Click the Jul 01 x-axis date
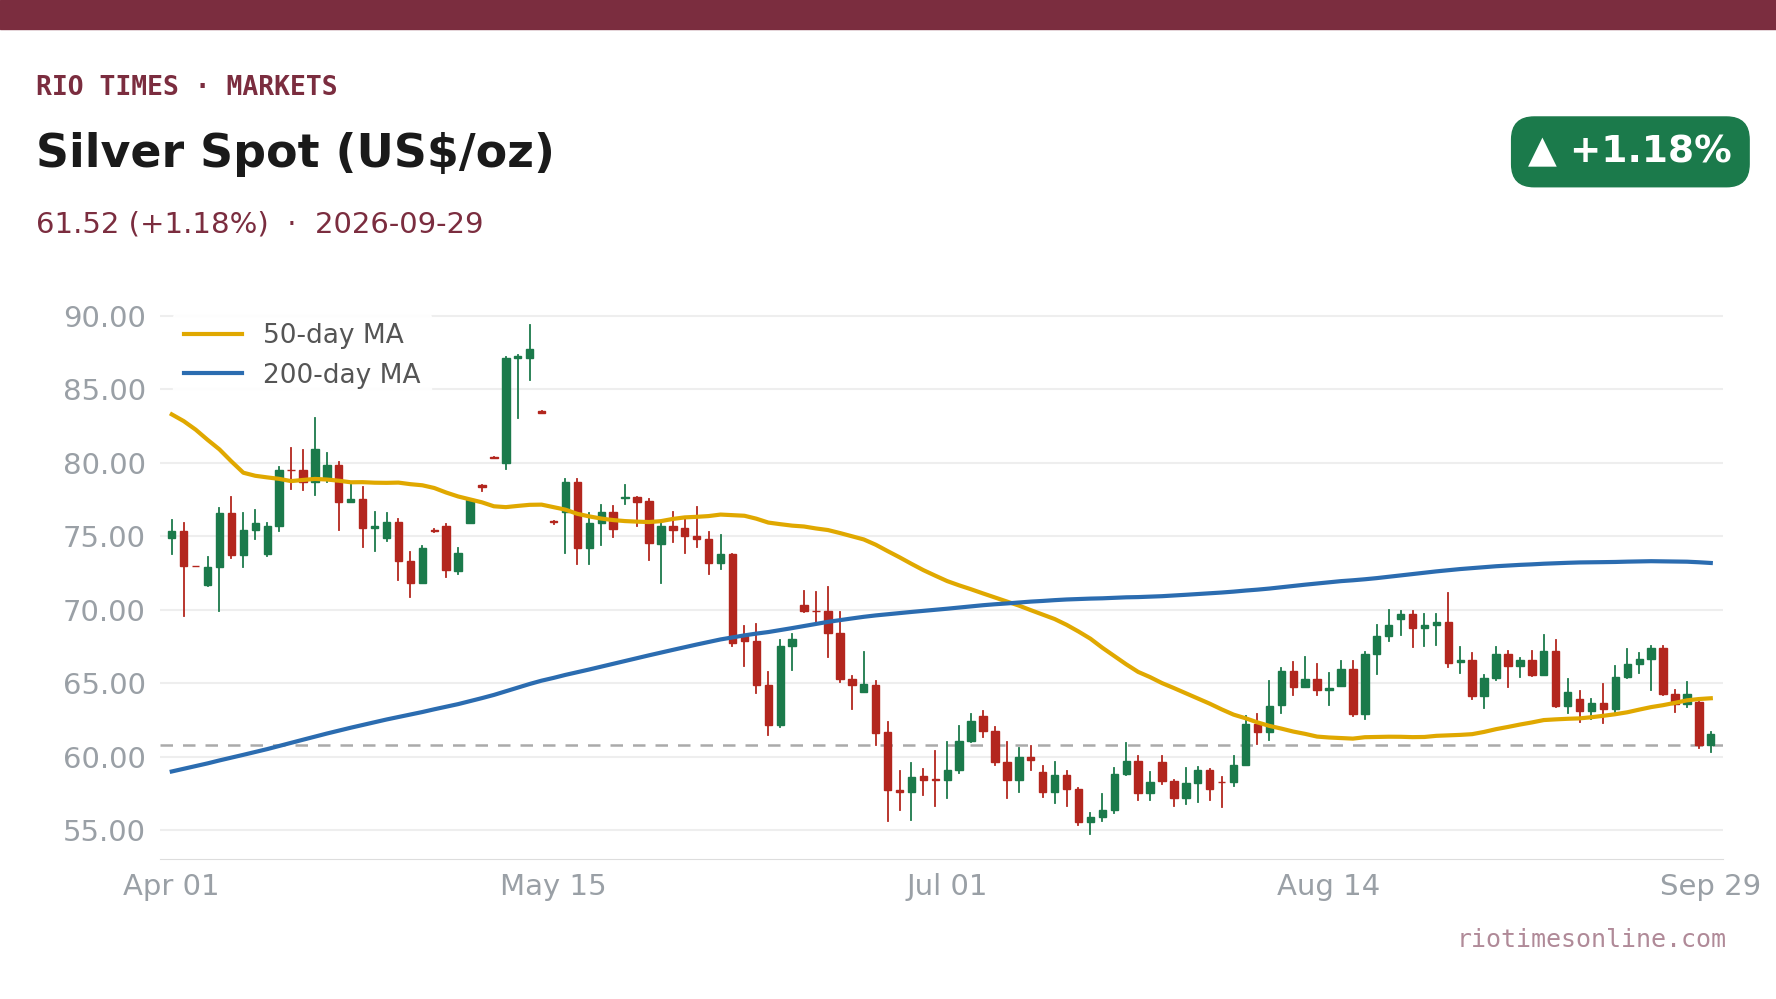 (x=947, y=886)
